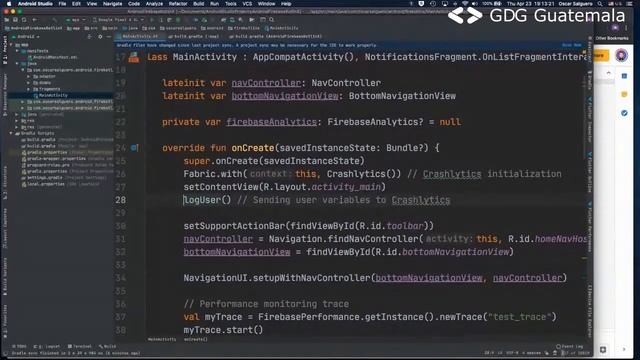The height and width of the screenshot is (360, 640).
Task: Click onCreate() in the editor breadcrumb
Action: (x=196, y=339)
